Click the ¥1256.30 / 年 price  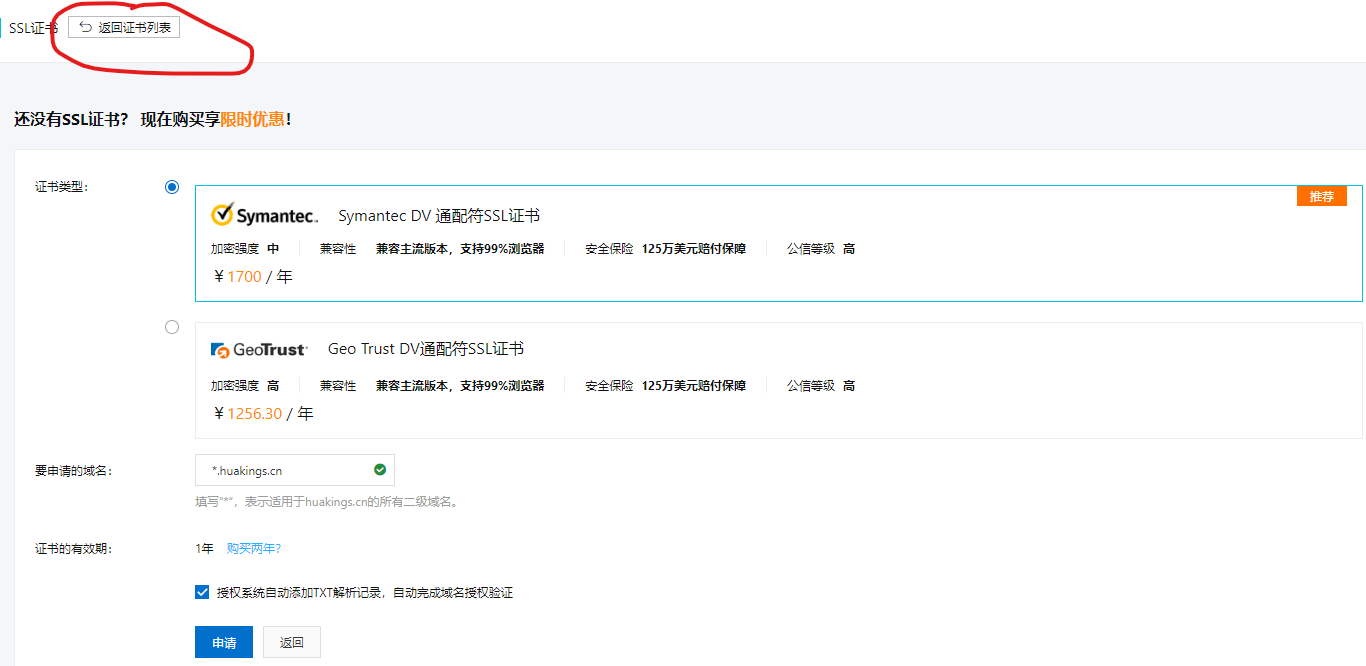pos(263,413)
